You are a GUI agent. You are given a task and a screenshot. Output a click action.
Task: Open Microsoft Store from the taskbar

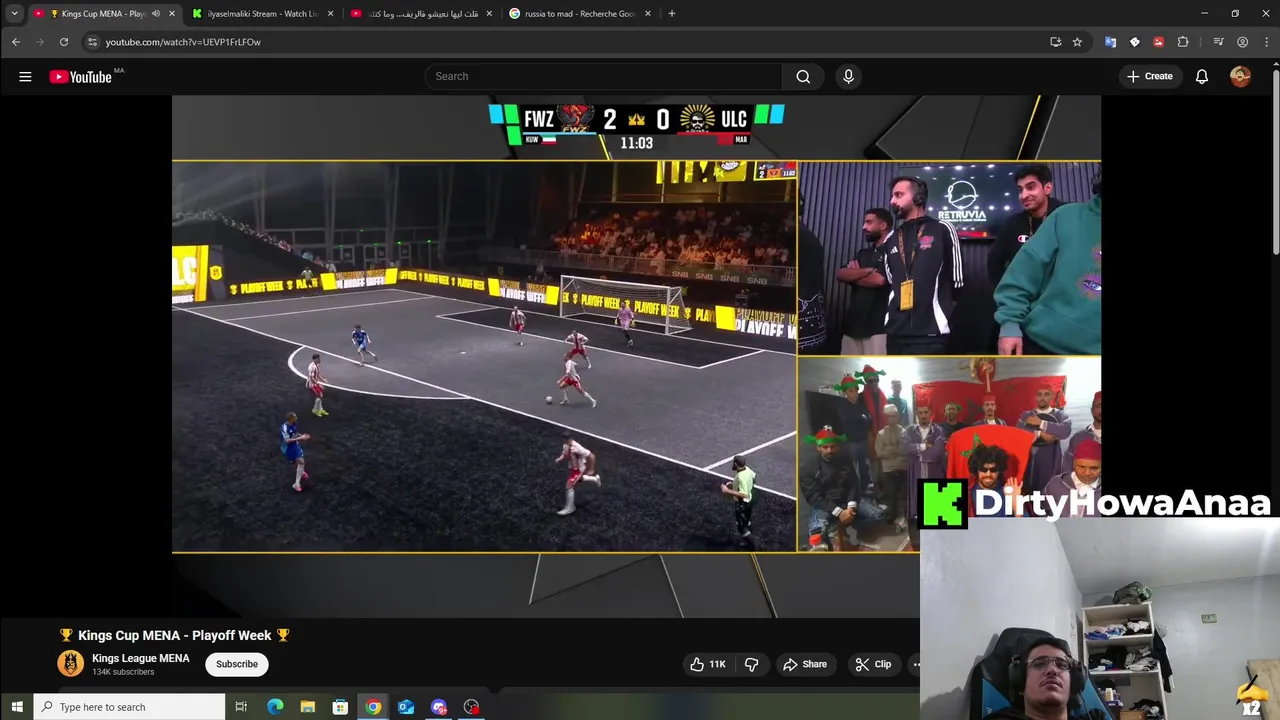coord(340,707)
